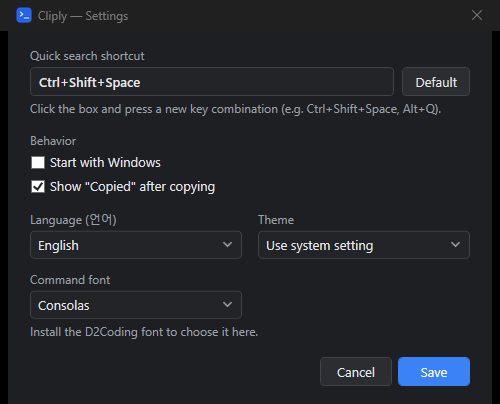Click the Cliply app icon in title bar
Screen dimensions: 500x404
pos(24,15)
